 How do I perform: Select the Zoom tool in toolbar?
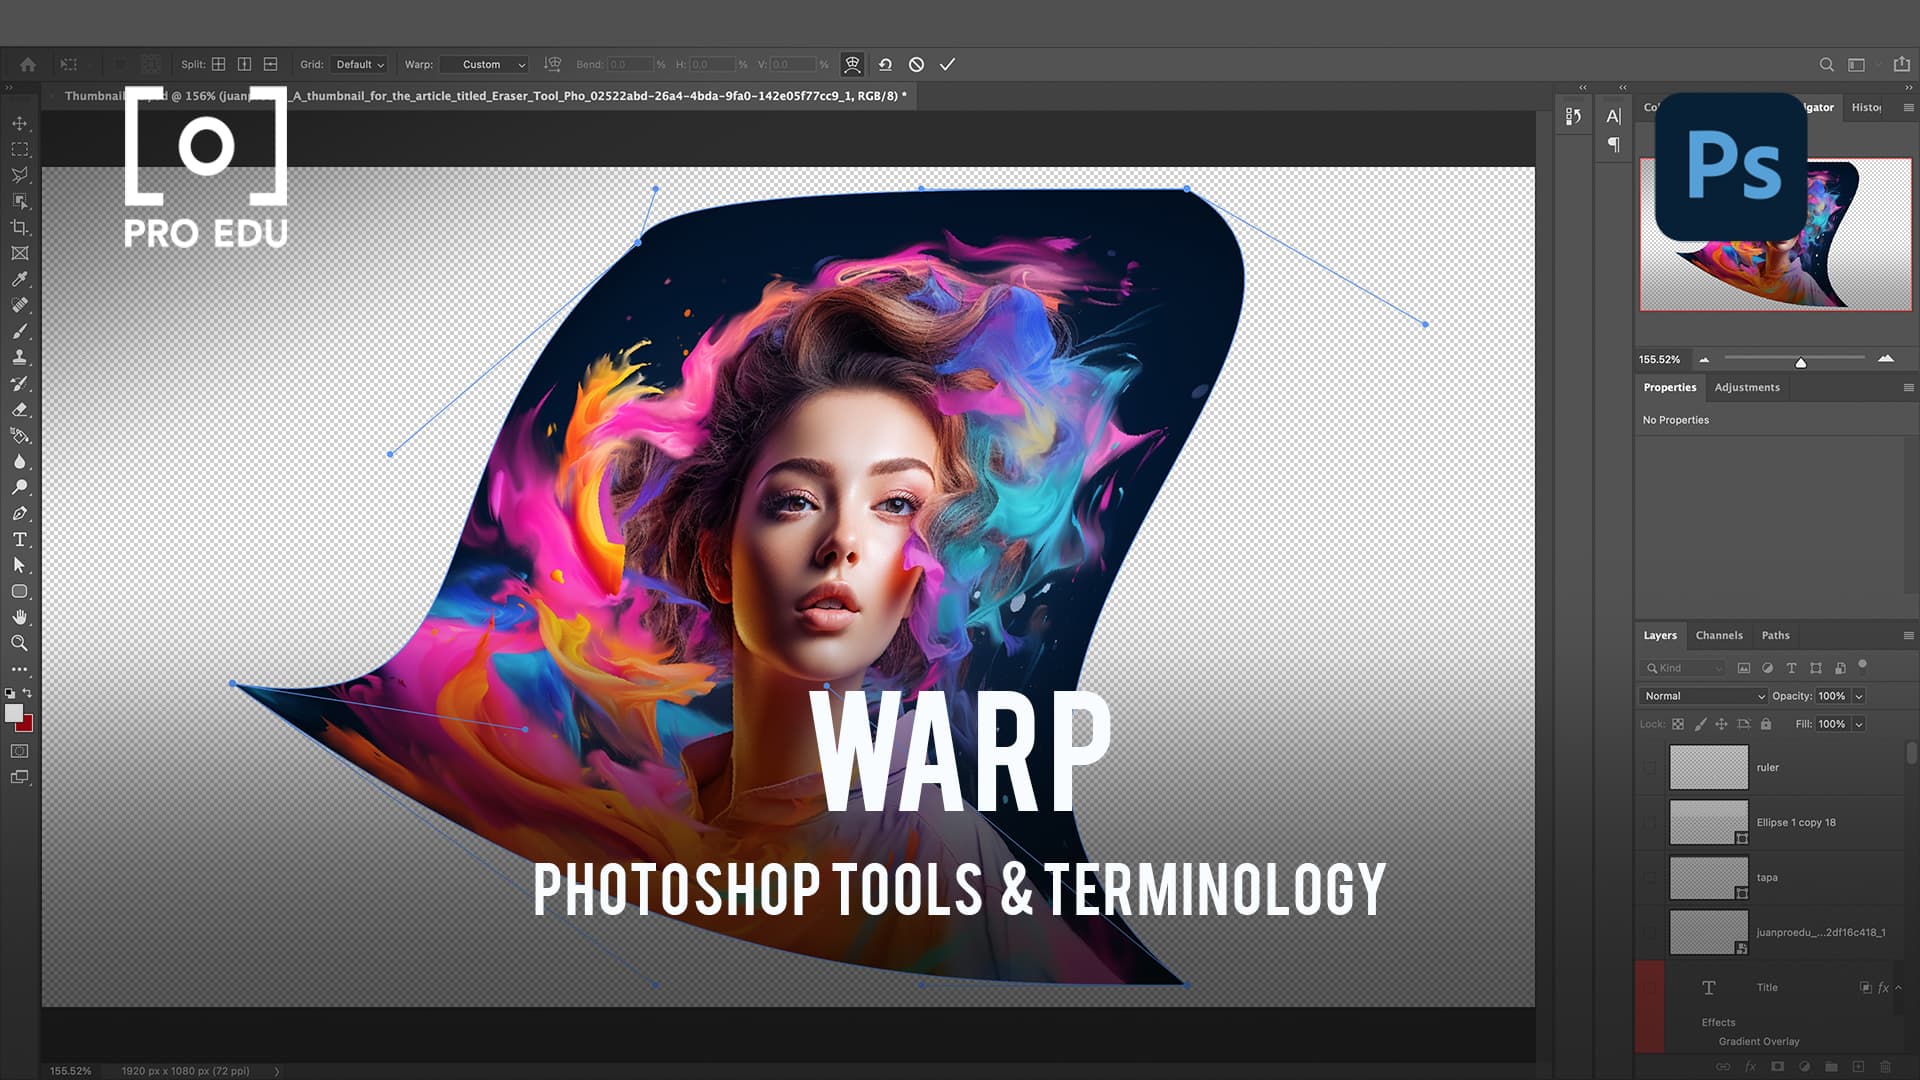click(x=20, y=642)
